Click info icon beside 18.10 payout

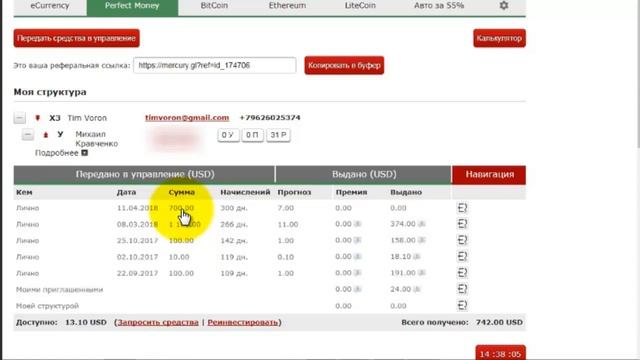point(417,256)
